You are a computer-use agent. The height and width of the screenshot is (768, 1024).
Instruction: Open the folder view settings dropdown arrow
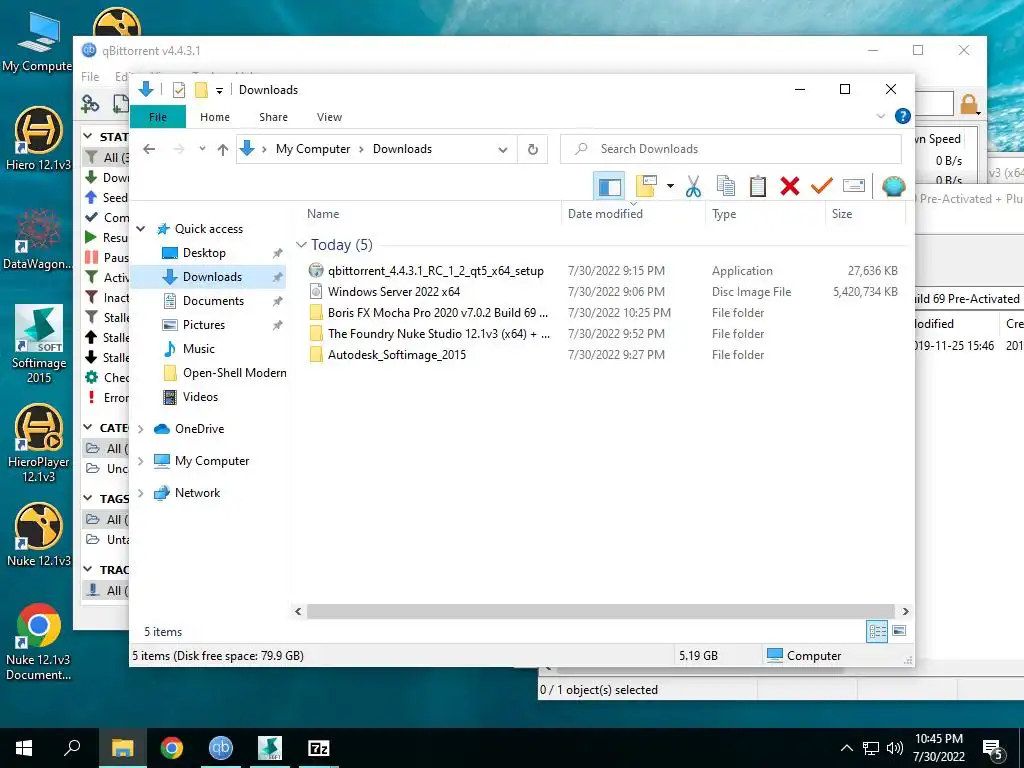coord(670,187)
